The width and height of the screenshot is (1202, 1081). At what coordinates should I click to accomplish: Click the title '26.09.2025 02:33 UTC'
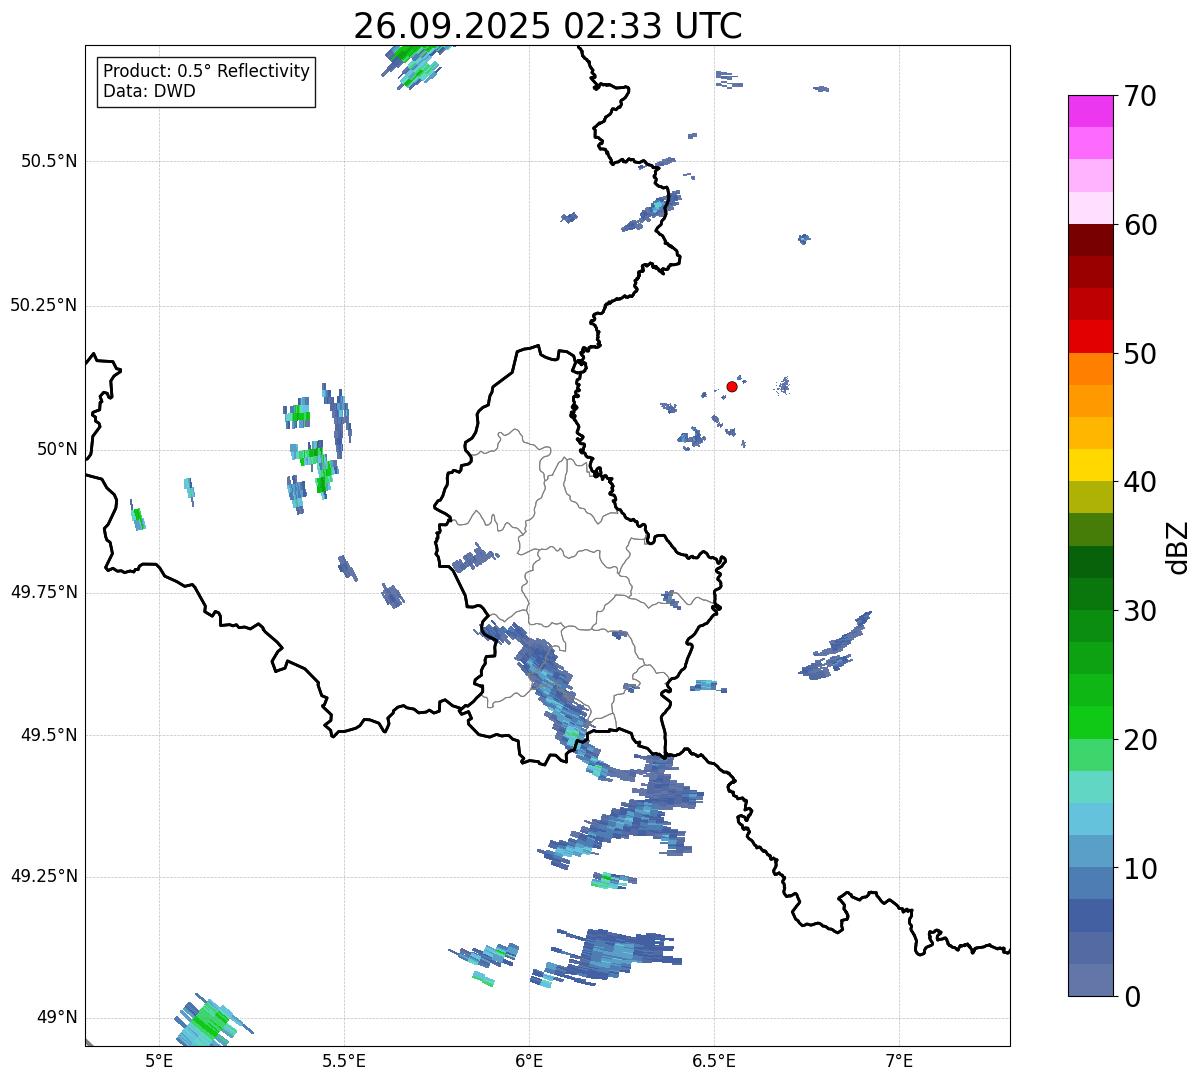548,26
